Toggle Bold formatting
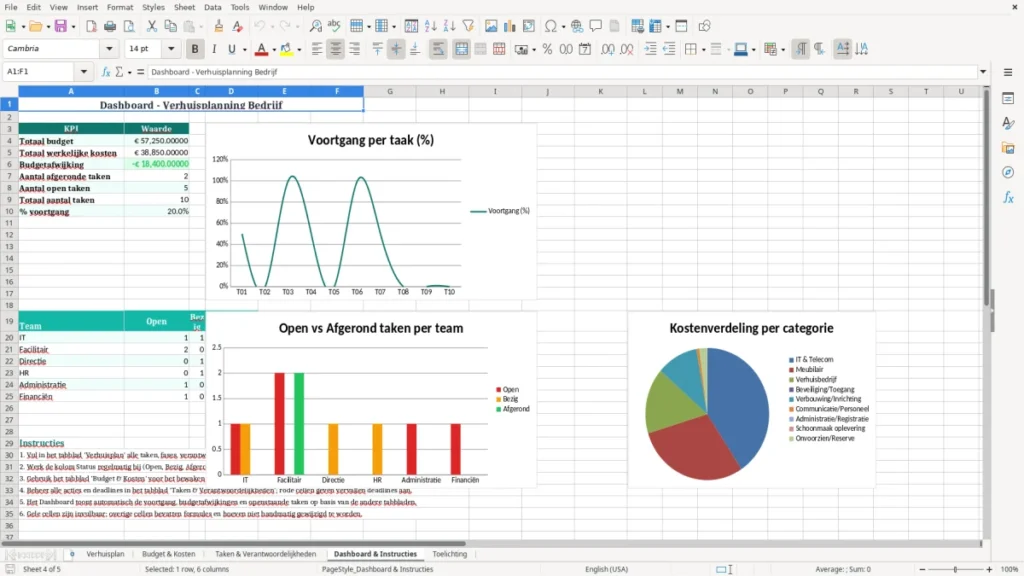The image size is (1024, 576). (195, 49)
